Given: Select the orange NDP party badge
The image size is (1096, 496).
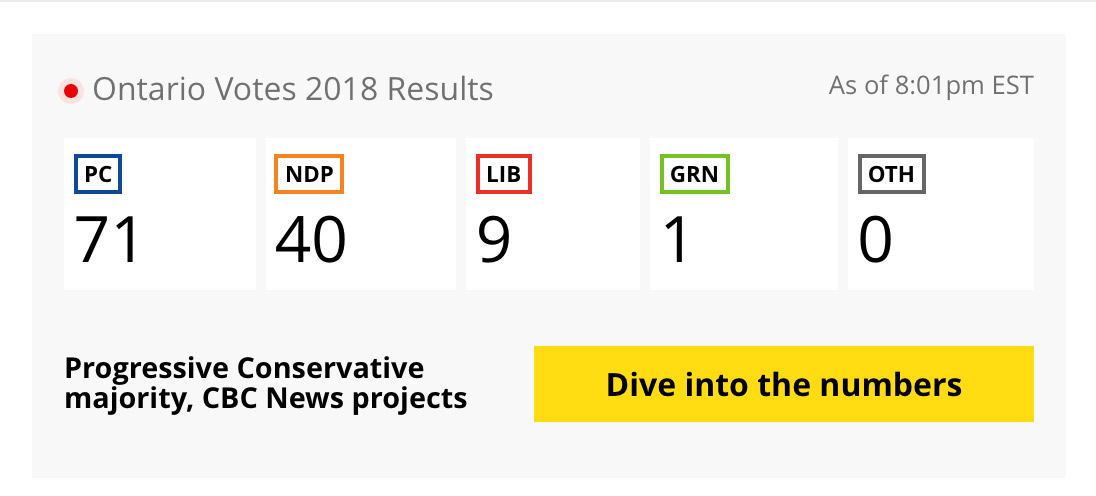Looking at the screenshot, I should pos(309,174).
